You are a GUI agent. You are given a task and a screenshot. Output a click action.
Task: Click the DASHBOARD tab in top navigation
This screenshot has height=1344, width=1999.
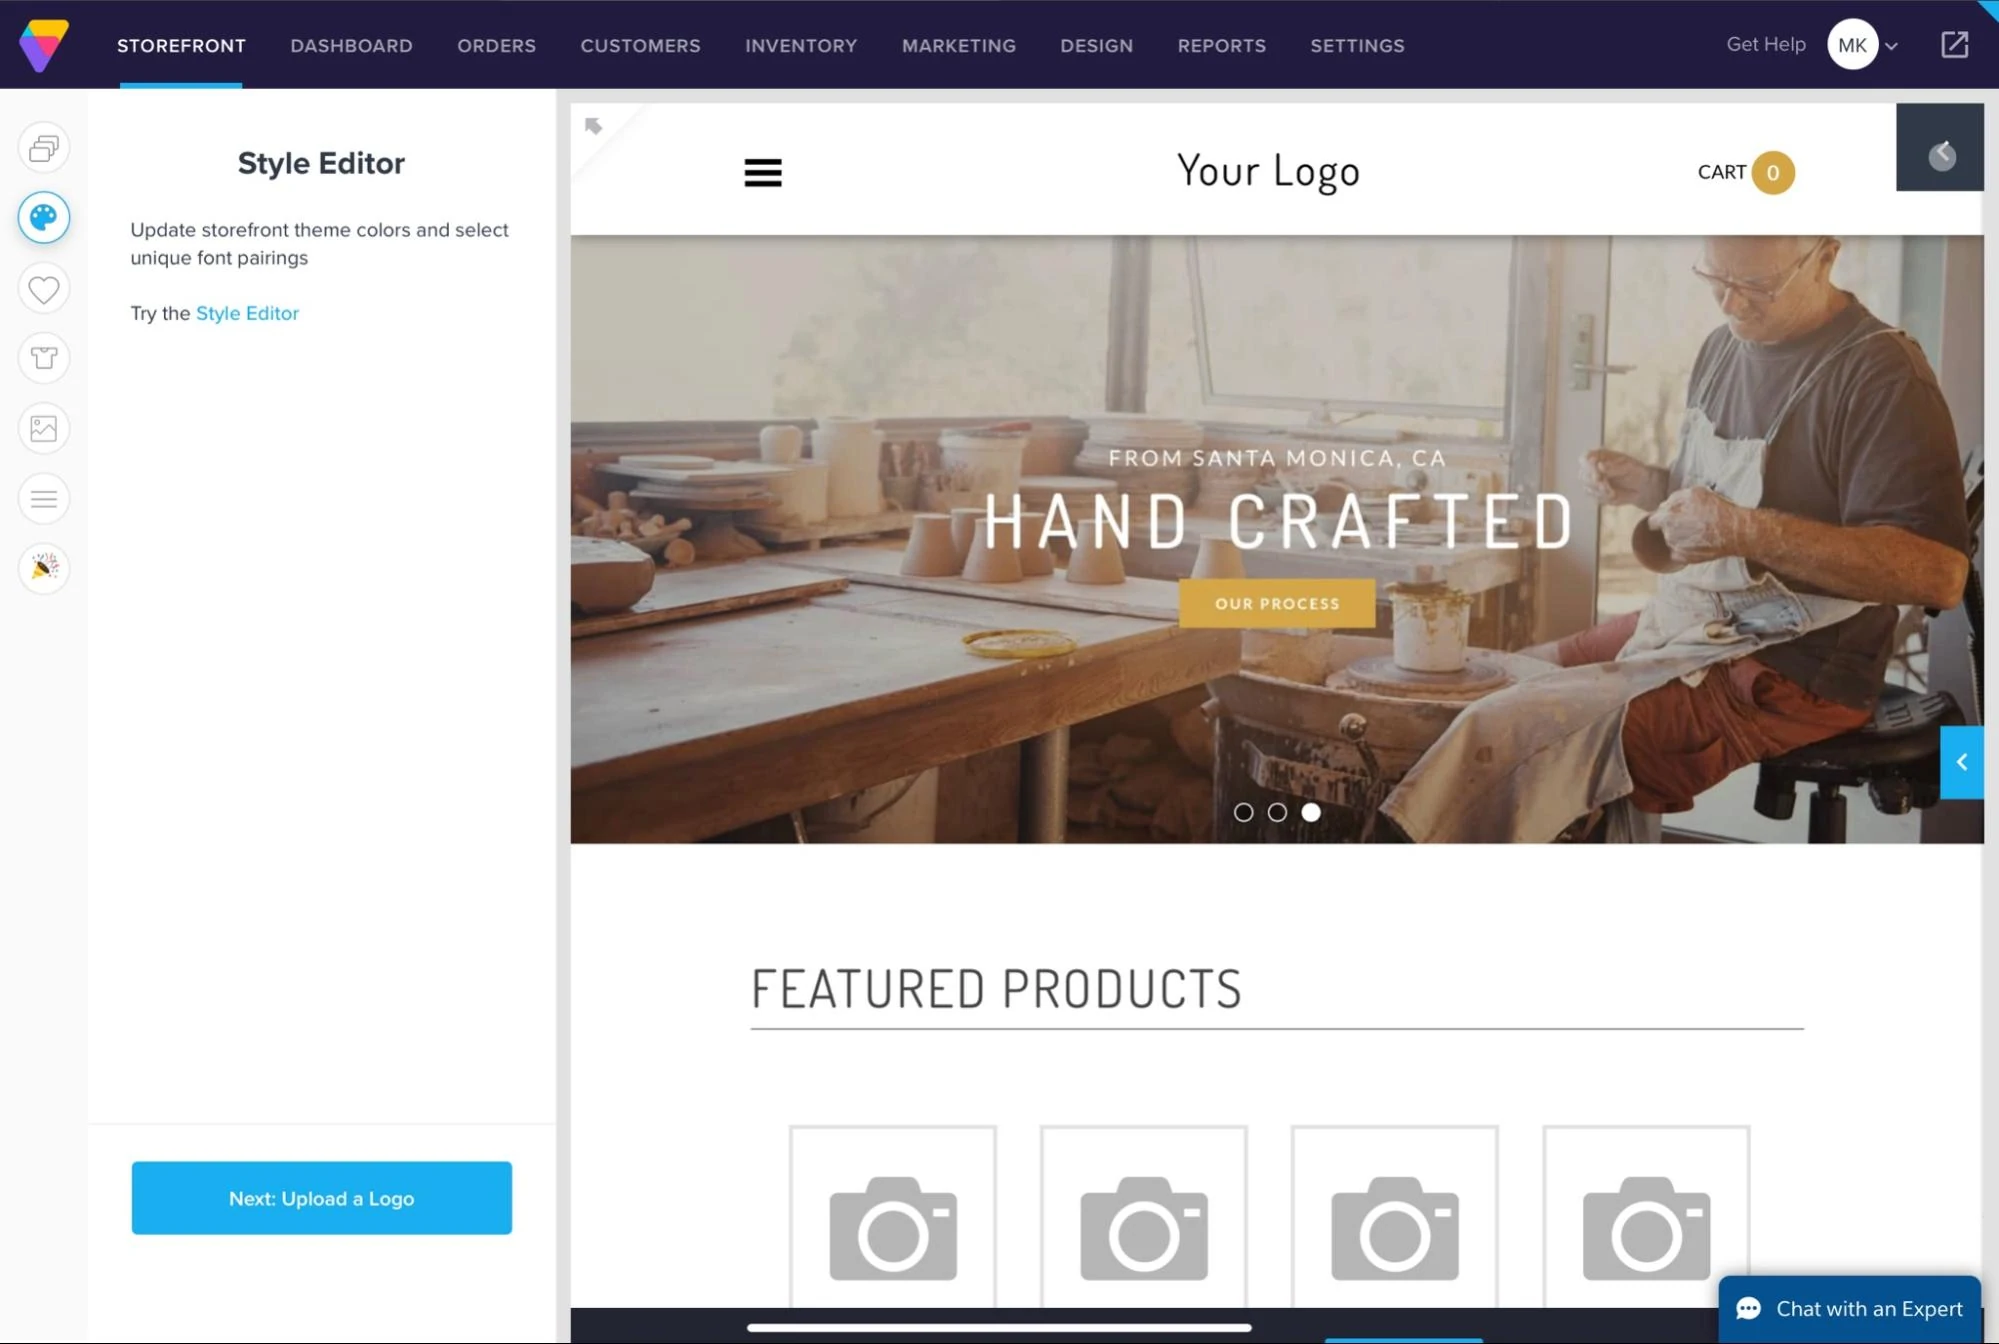[351, 45]
